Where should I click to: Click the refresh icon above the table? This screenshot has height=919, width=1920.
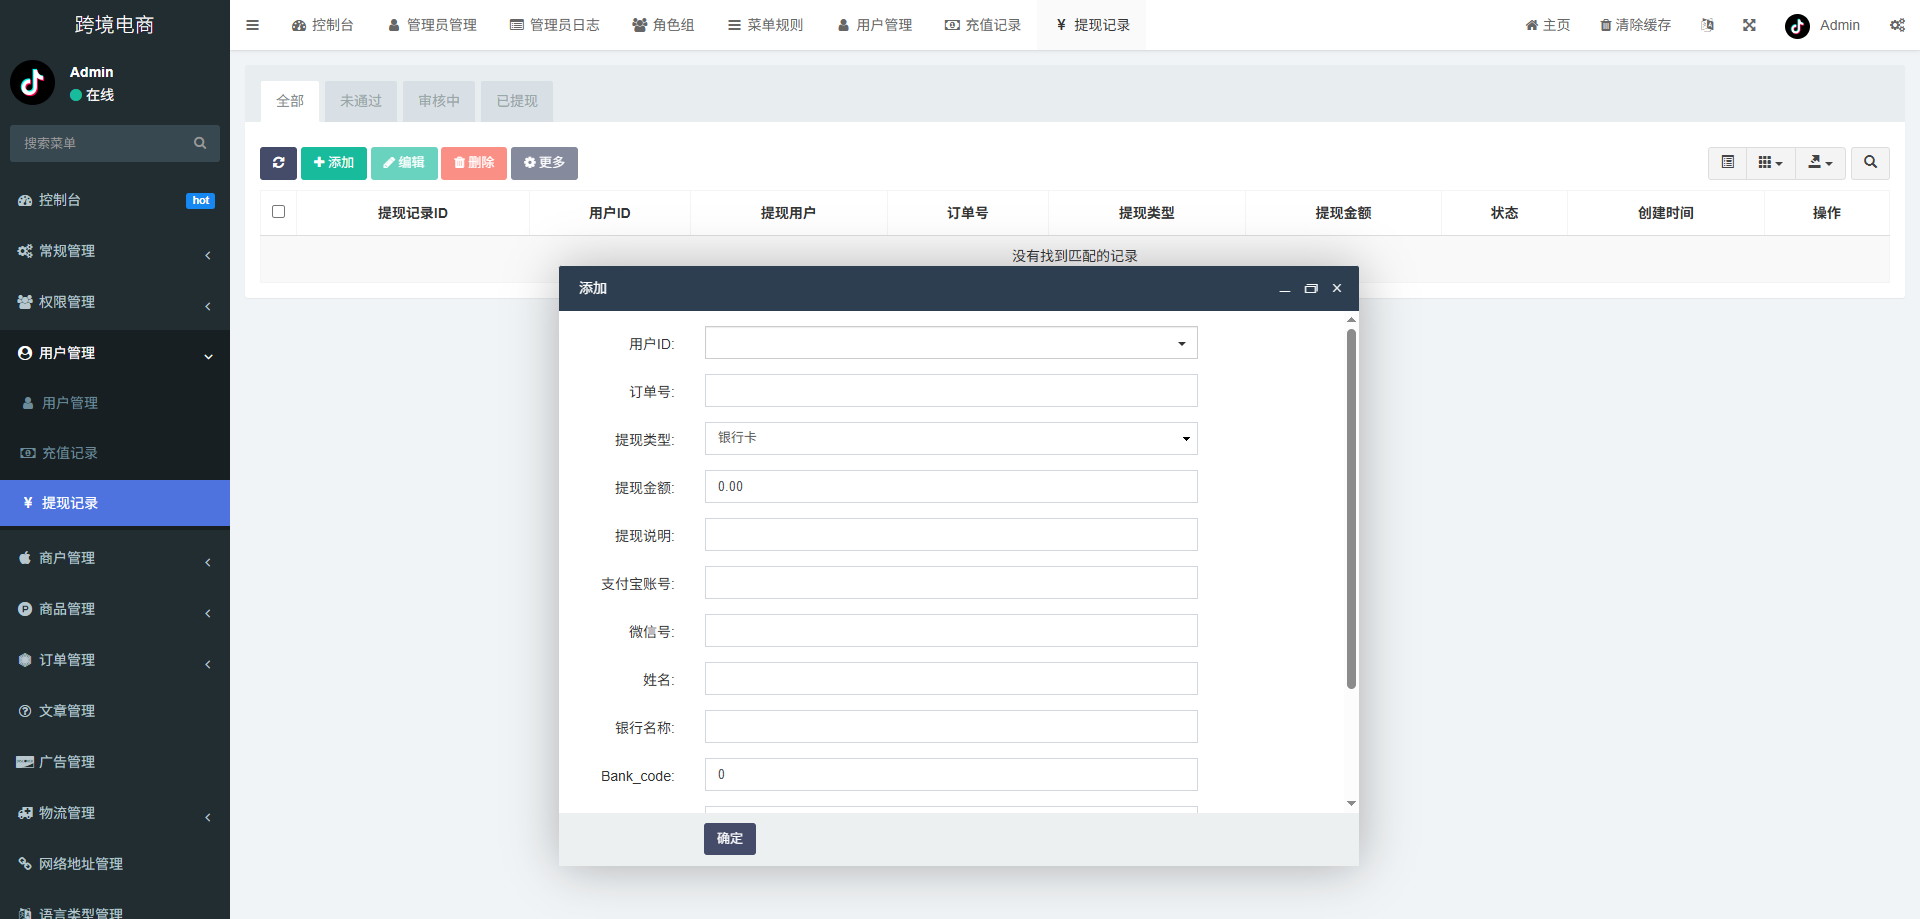pos(278,163)
